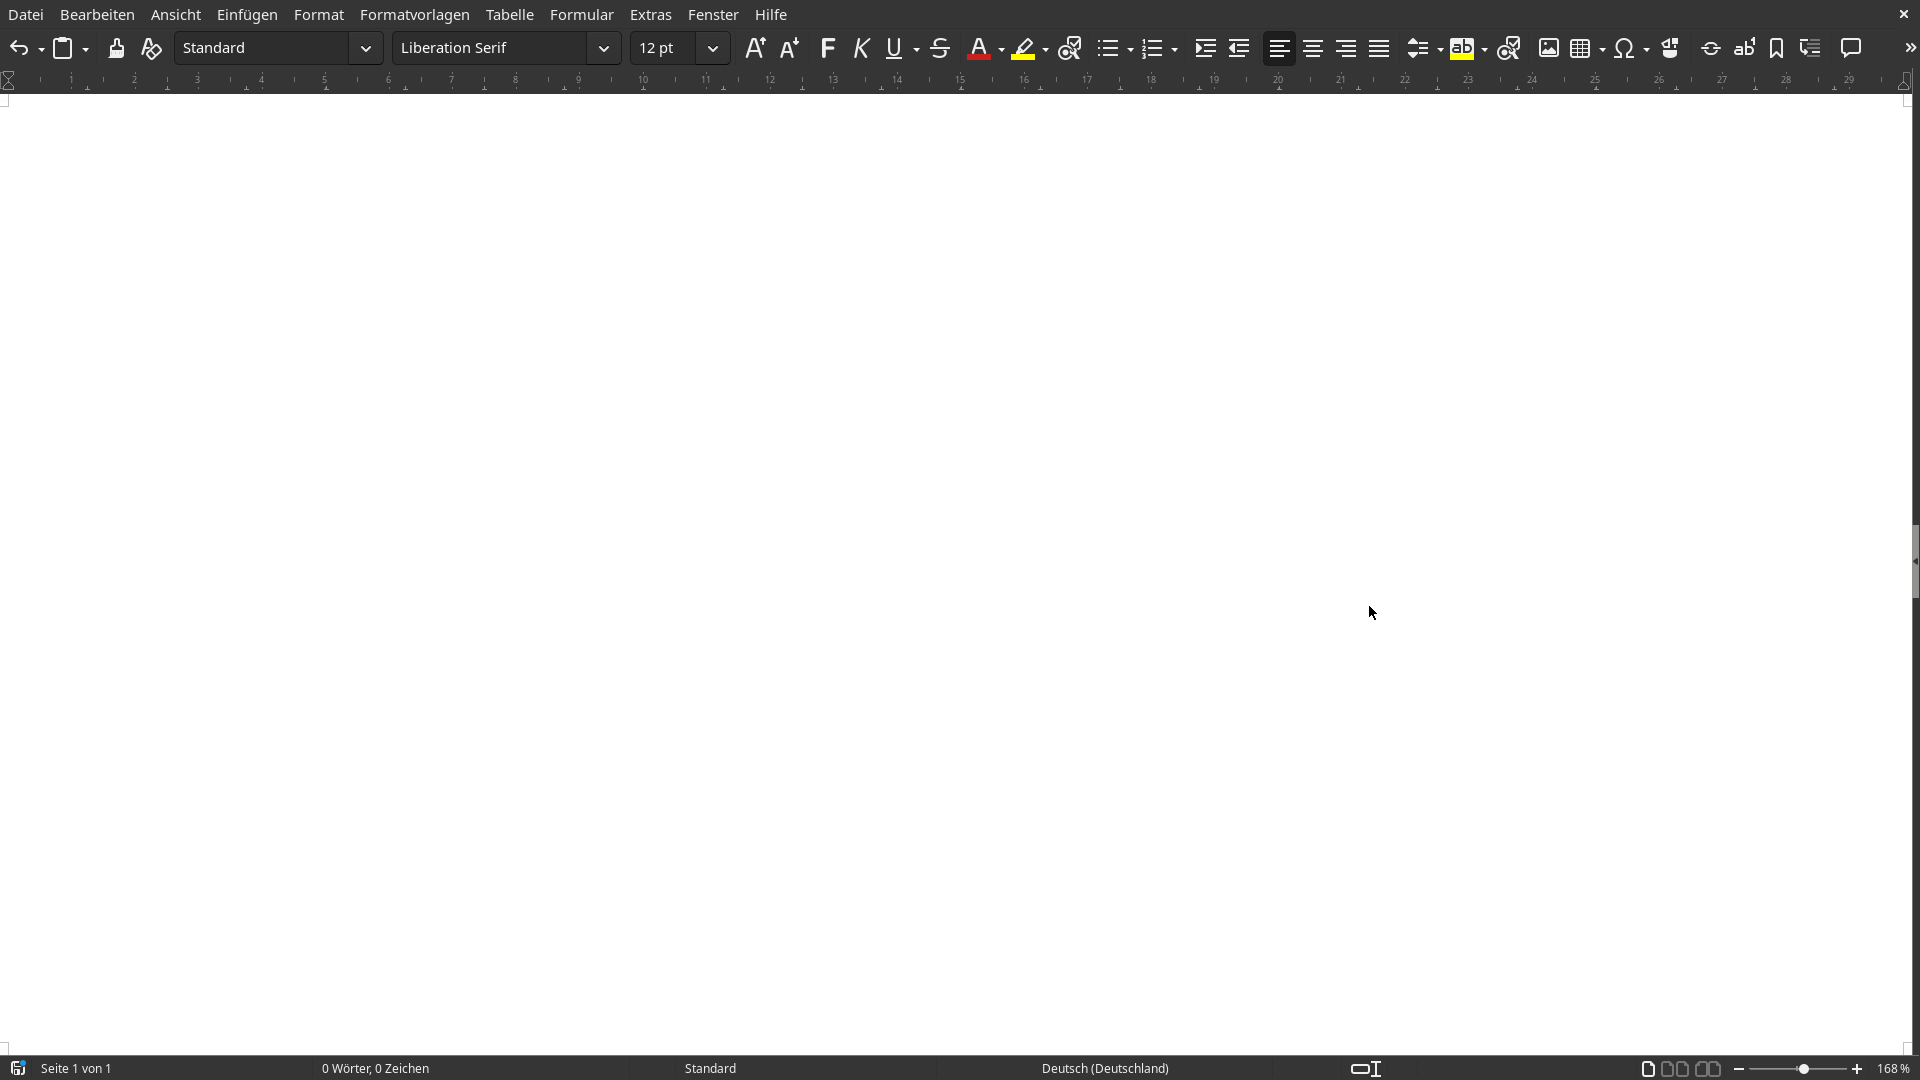Click the Undo arrow icon

(18, 48)
